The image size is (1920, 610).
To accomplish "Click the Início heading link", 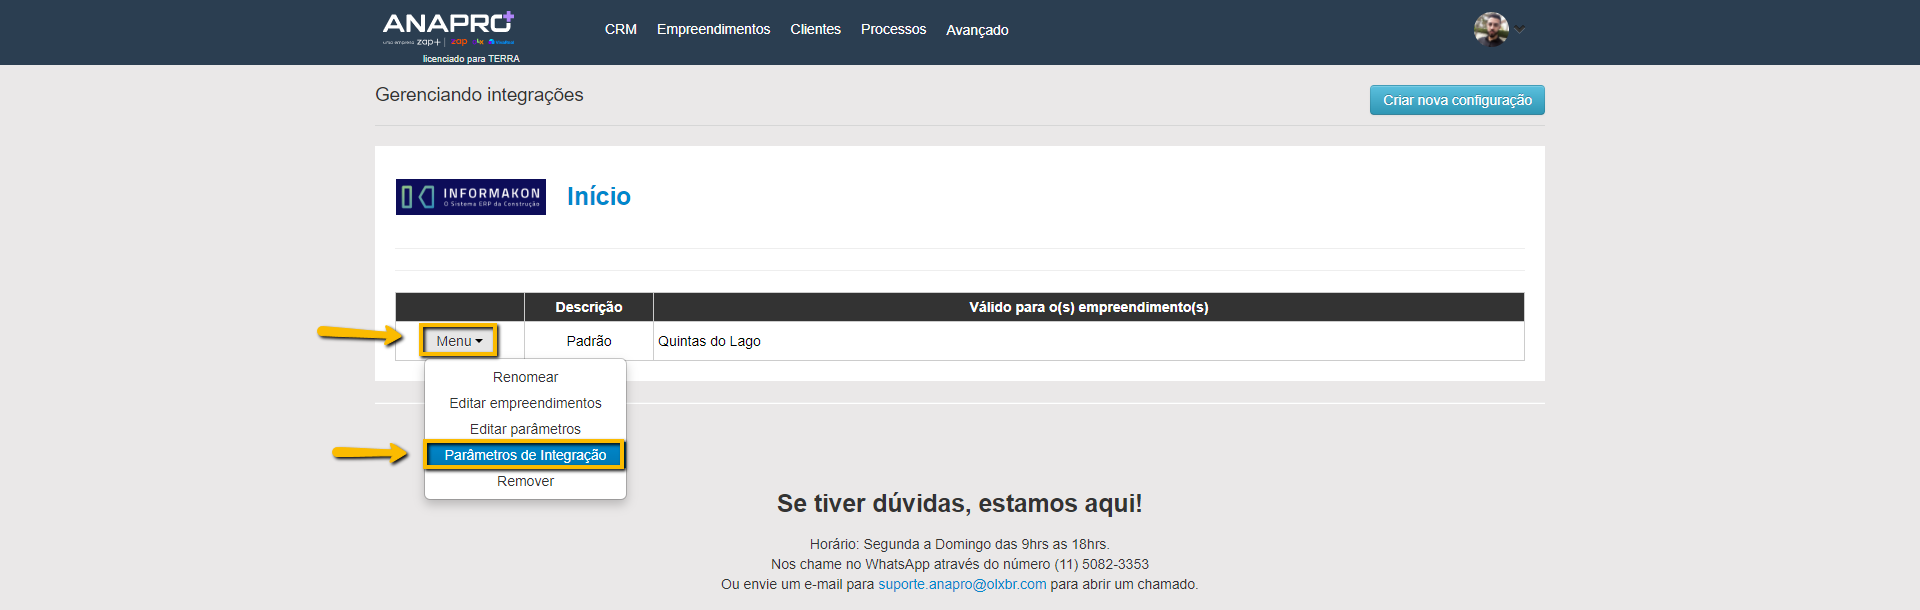I will point(598,197).
